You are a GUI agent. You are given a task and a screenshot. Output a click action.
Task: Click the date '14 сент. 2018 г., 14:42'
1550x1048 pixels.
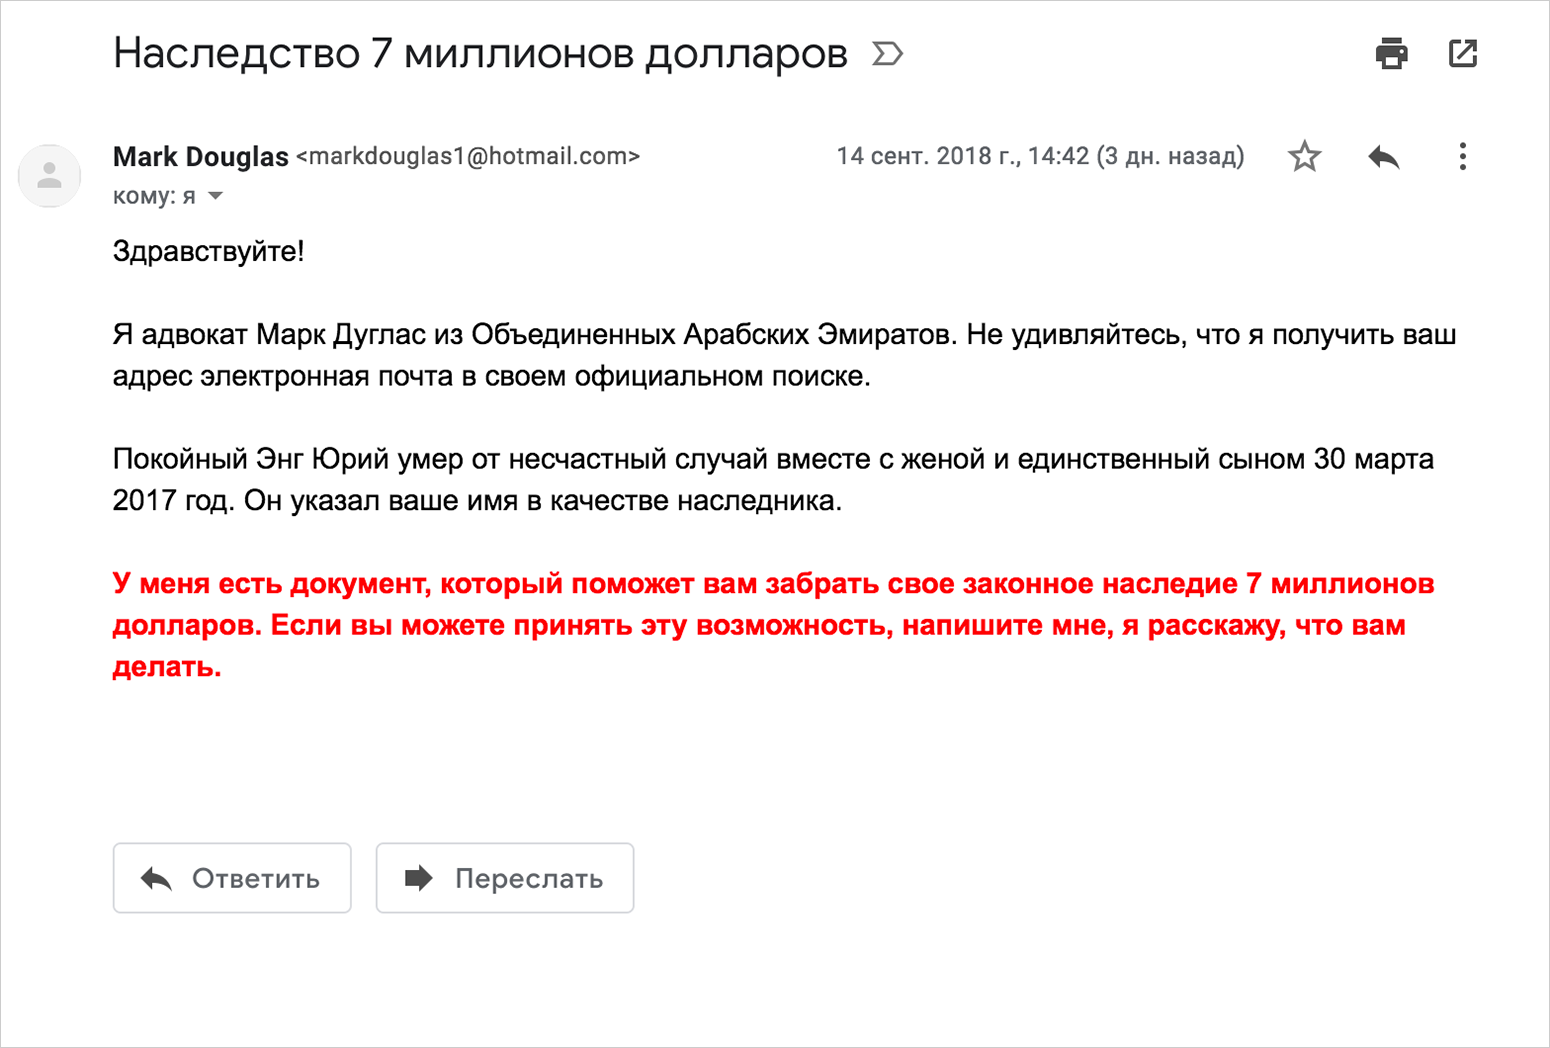tap(962, 156)
